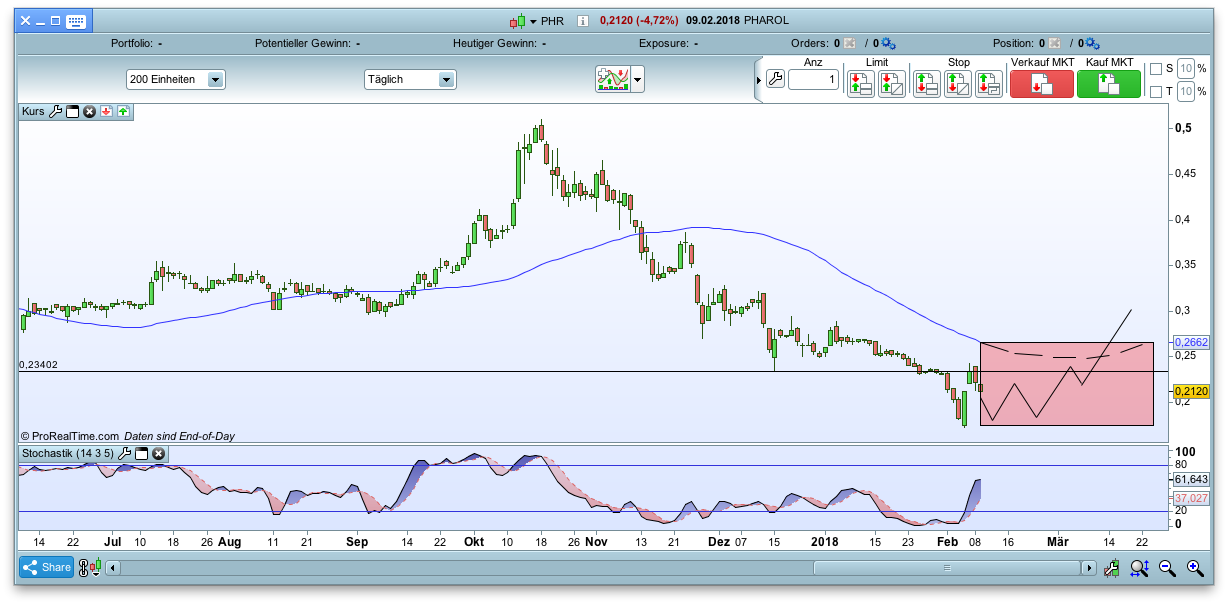Image resolution: width=1228 pixels, height=605 pixels.
Task: Open the Täglich timeframe dropdown
Action: point(410,79)
